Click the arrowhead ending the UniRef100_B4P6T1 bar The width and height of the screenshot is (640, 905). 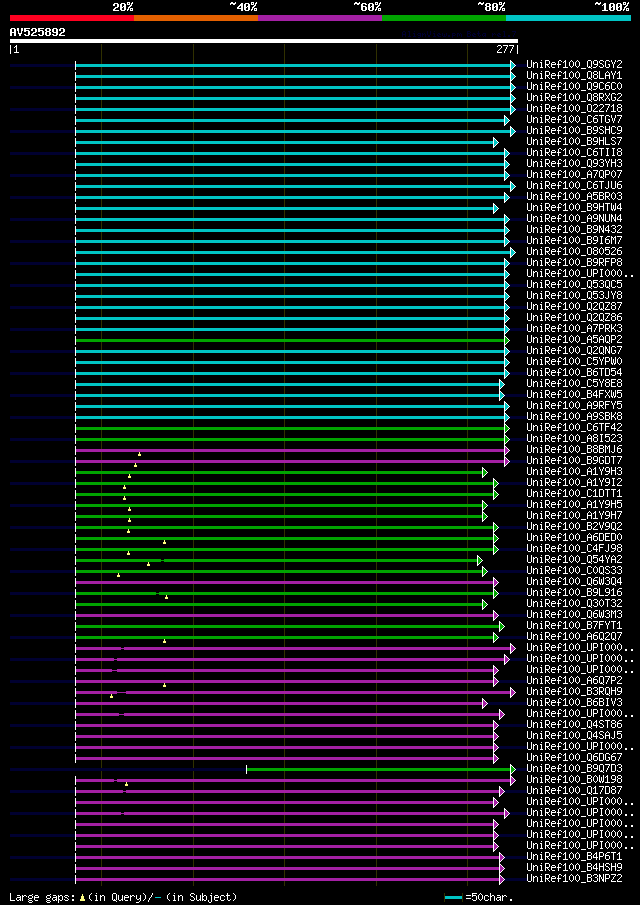(x=501, y=857)
